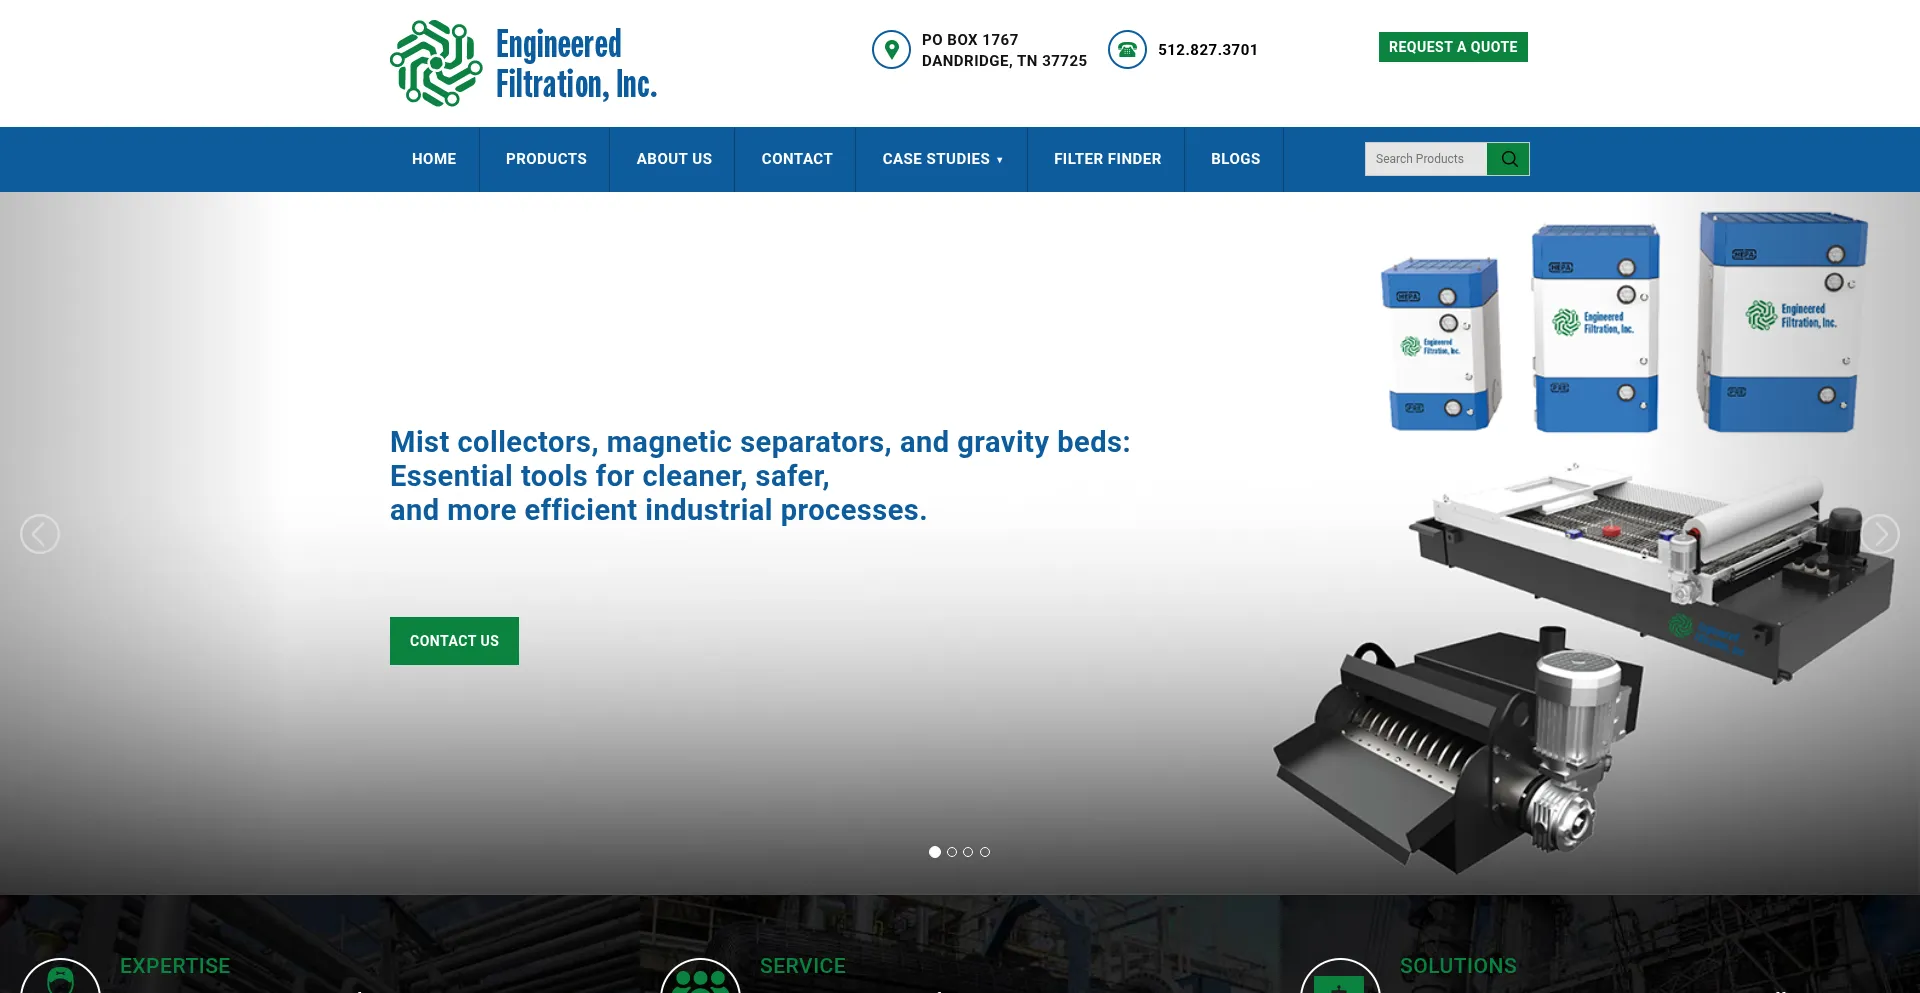
Task: Switch to the FILTER FINDER page
Action: [x=1107, y=158]
